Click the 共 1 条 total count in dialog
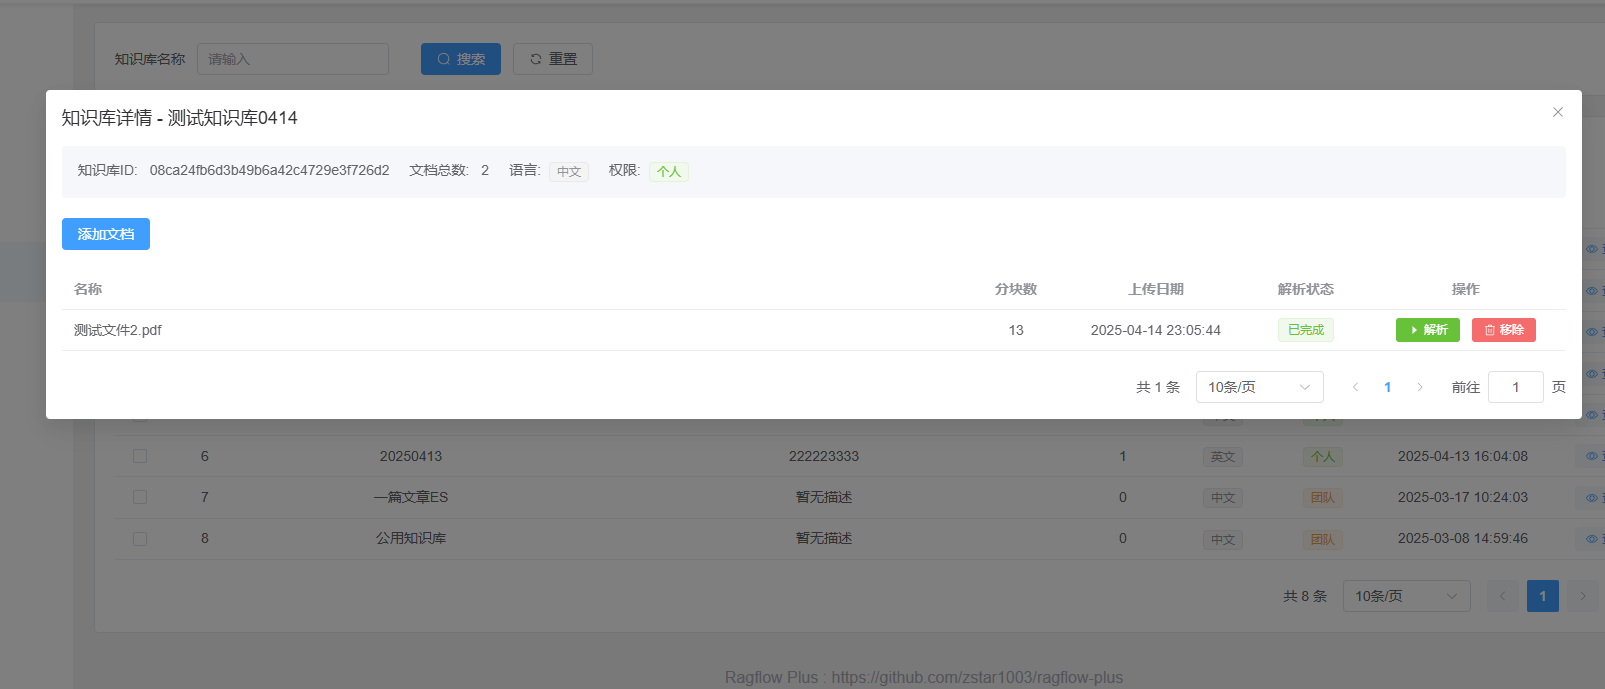This screenshot has height=689, width=1605. click(x=1158, y=387)
